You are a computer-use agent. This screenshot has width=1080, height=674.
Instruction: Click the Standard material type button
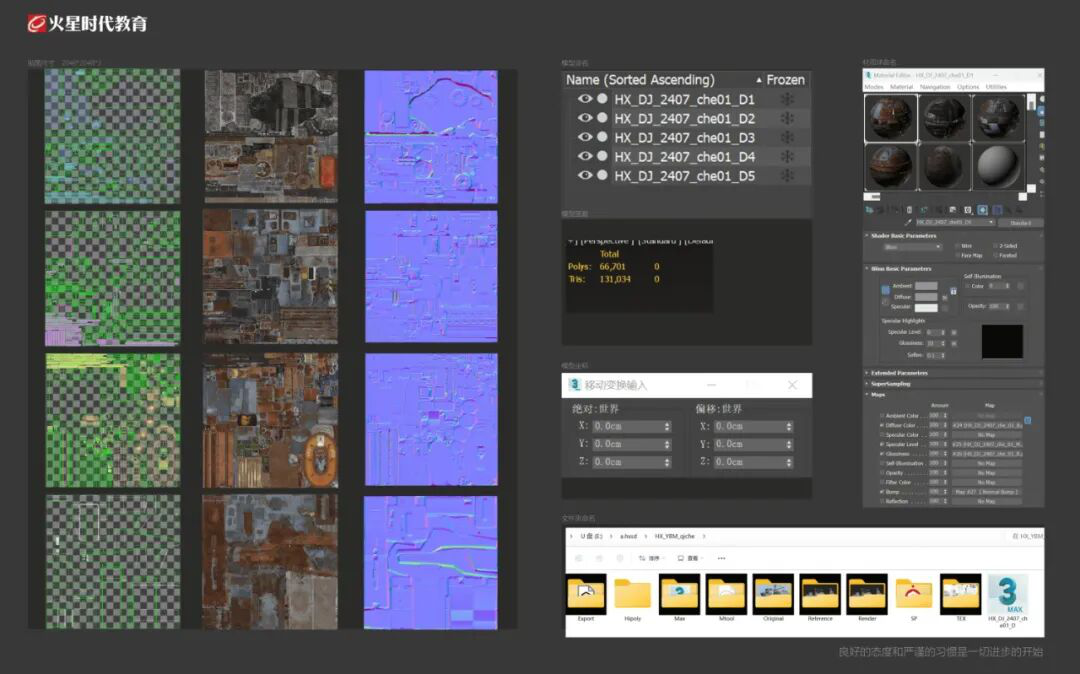[x=1020, y=222]
